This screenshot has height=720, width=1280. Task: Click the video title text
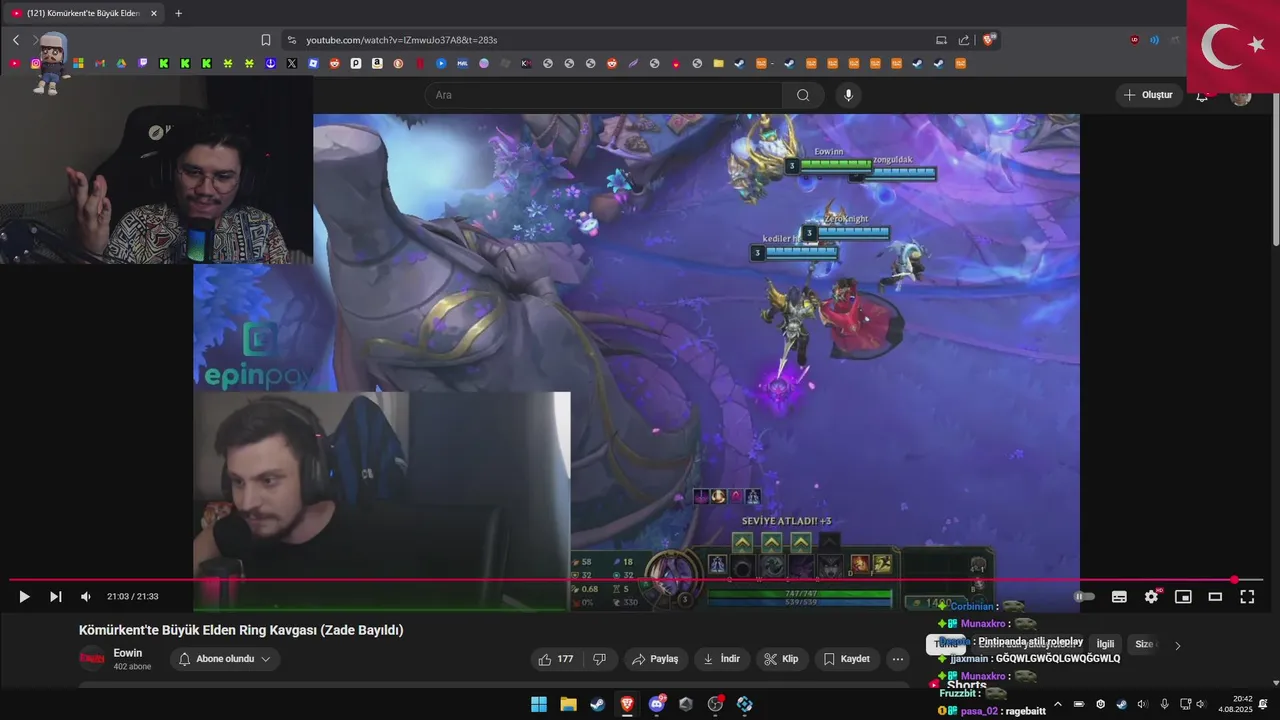click(x=241, y=630)
